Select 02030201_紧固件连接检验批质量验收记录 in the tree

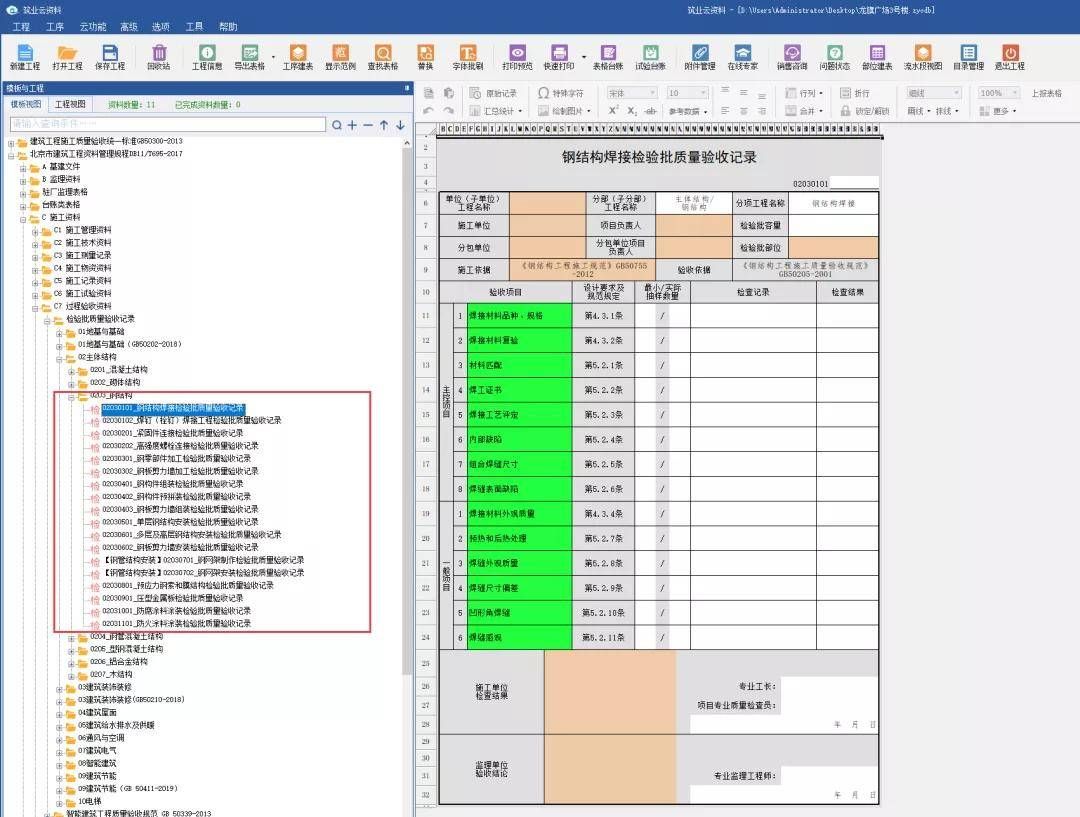pyautogui.click(x=172, y=433)
